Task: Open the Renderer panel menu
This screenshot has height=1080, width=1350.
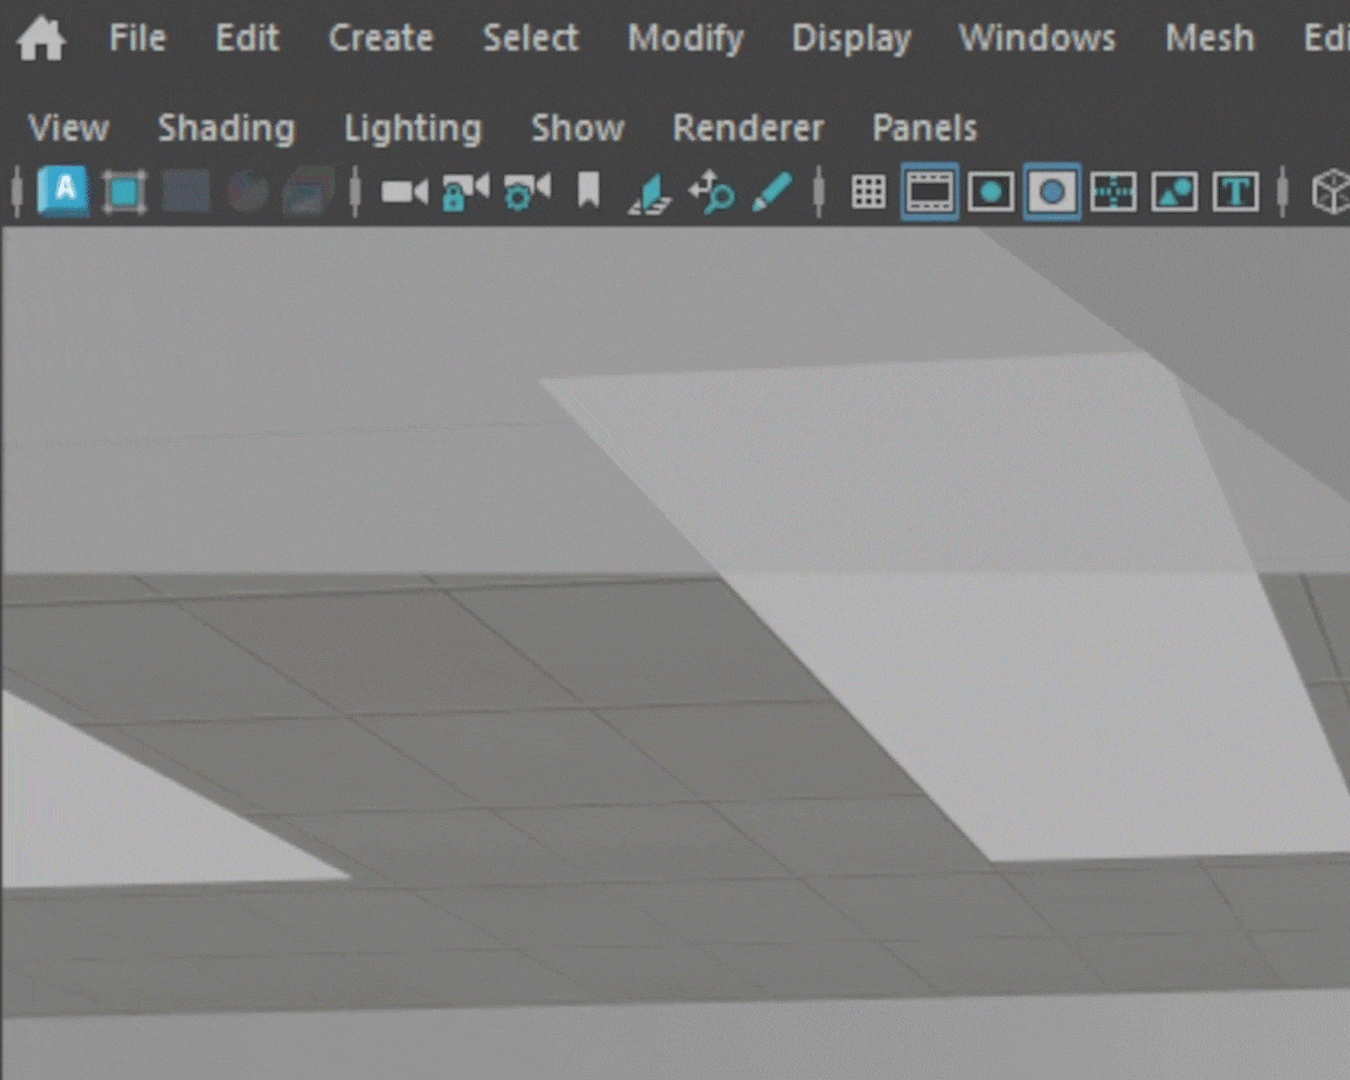Action: point(748,128)
